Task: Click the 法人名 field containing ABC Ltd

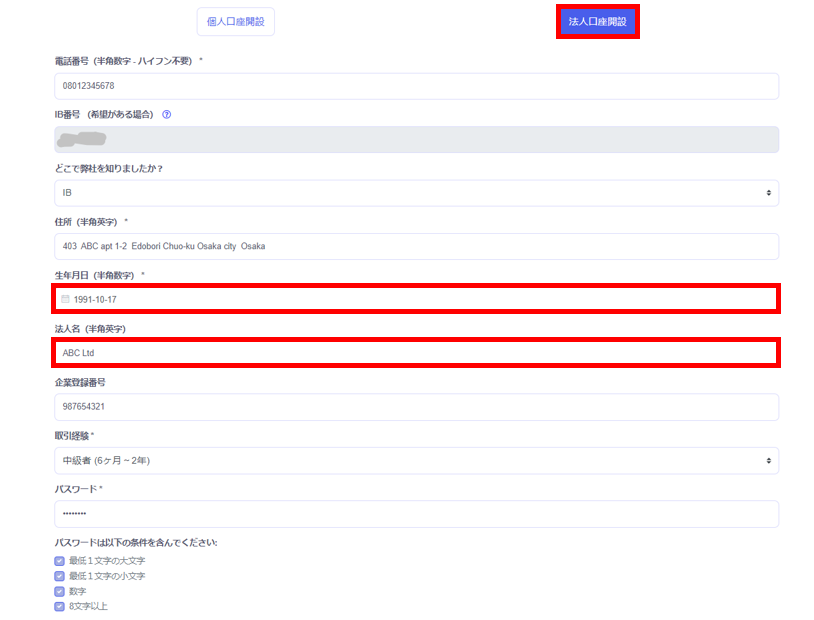Action: [416, 353]
